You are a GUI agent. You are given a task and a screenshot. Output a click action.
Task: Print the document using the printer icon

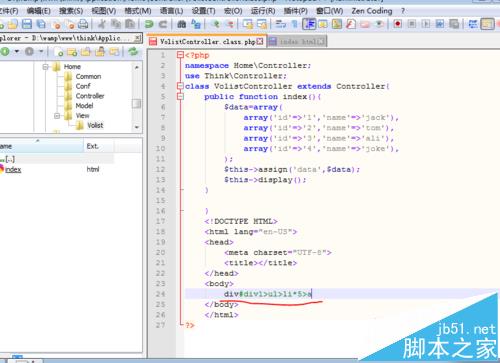83,24
